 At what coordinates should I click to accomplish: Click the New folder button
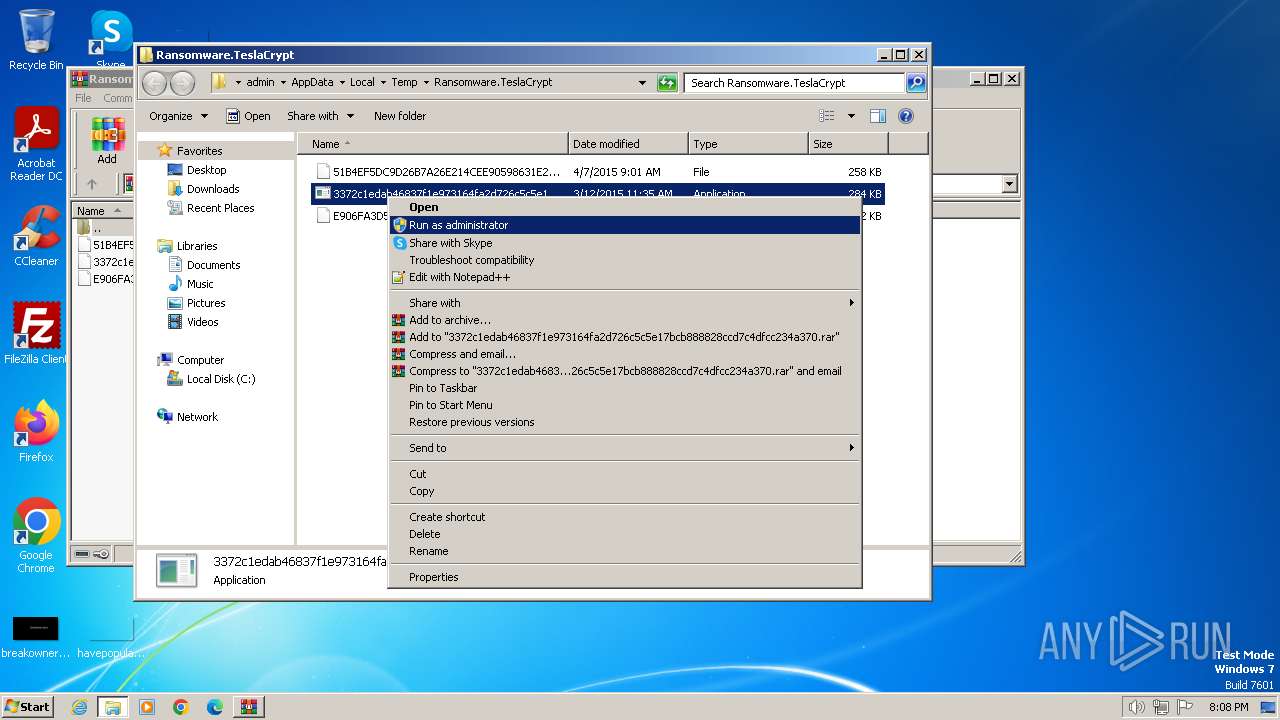coord(400,116)
